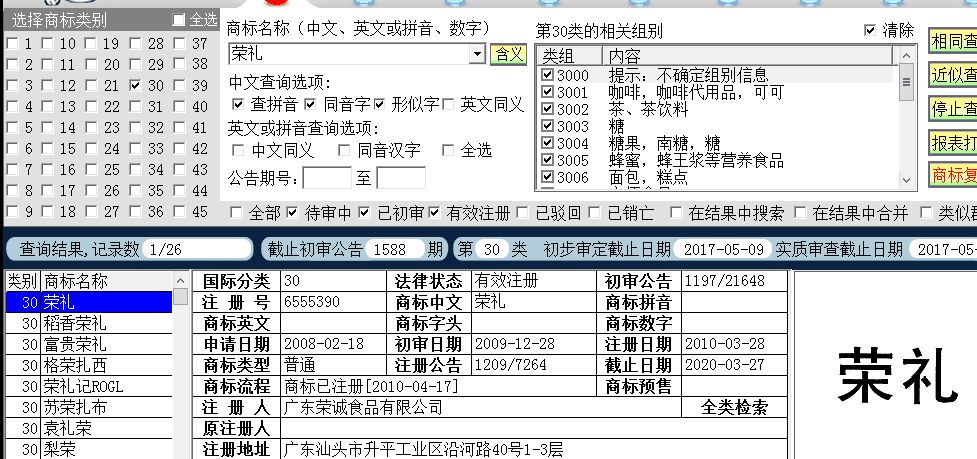The image size is (977, 459).
Task: Toggle the 同音字 option
Action: [x=311, y=103]
